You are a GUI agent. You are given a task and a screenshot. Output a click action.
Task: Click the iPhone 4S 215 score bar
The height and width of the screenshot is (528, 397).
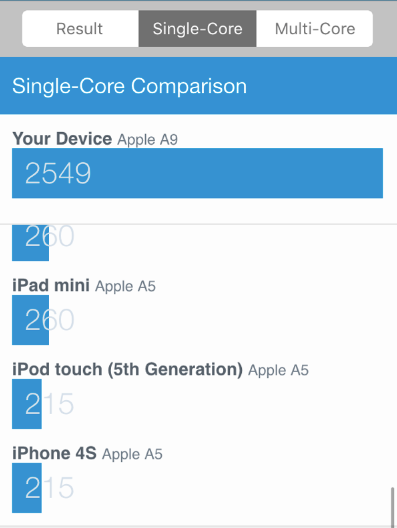27,488
